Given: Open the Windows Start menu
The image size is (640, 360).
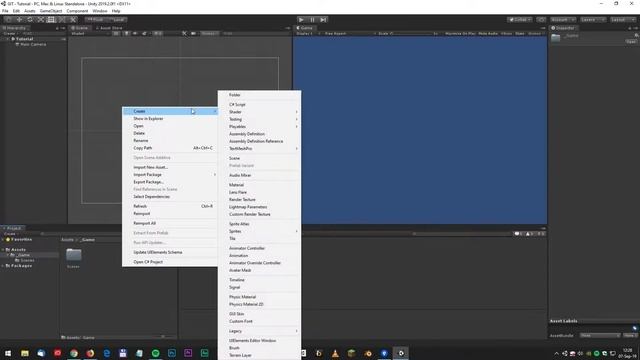Looking at the screenshot, I should pyautogui.click(x=8, y=353).
